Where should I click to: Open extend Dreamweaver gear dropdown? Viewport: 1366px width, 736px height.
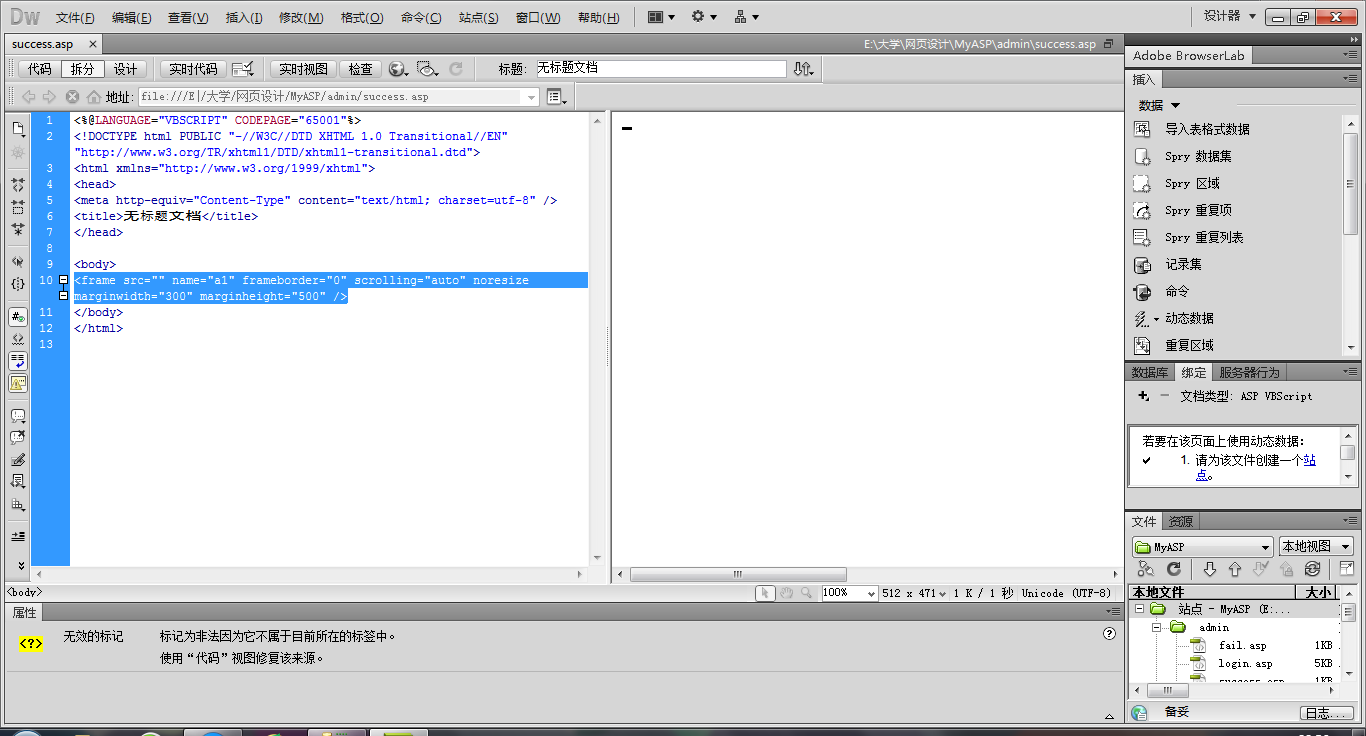point(704,17)
